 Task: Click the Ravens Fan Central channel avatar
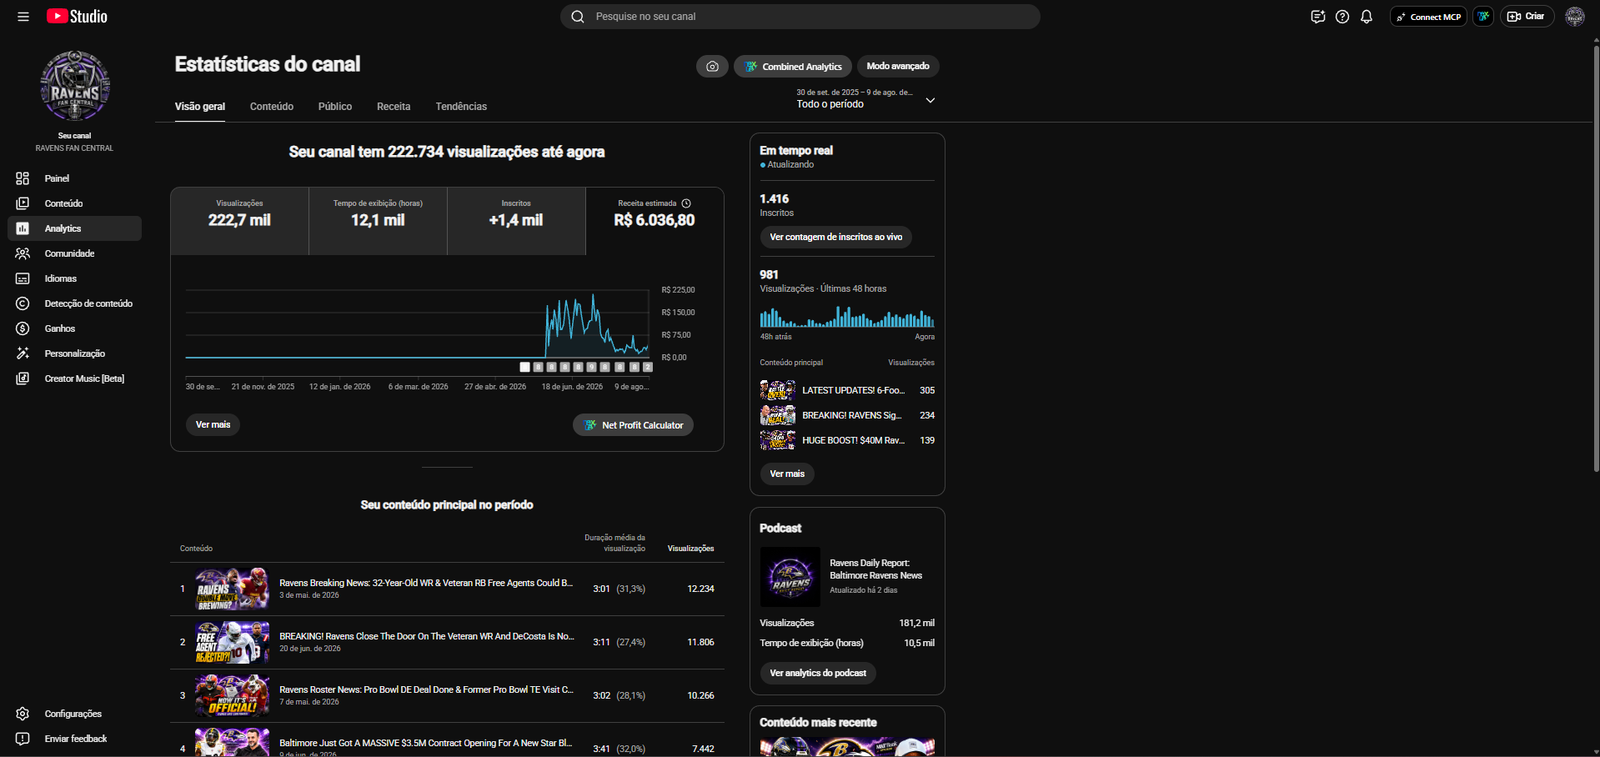click(x=75, y=86)
